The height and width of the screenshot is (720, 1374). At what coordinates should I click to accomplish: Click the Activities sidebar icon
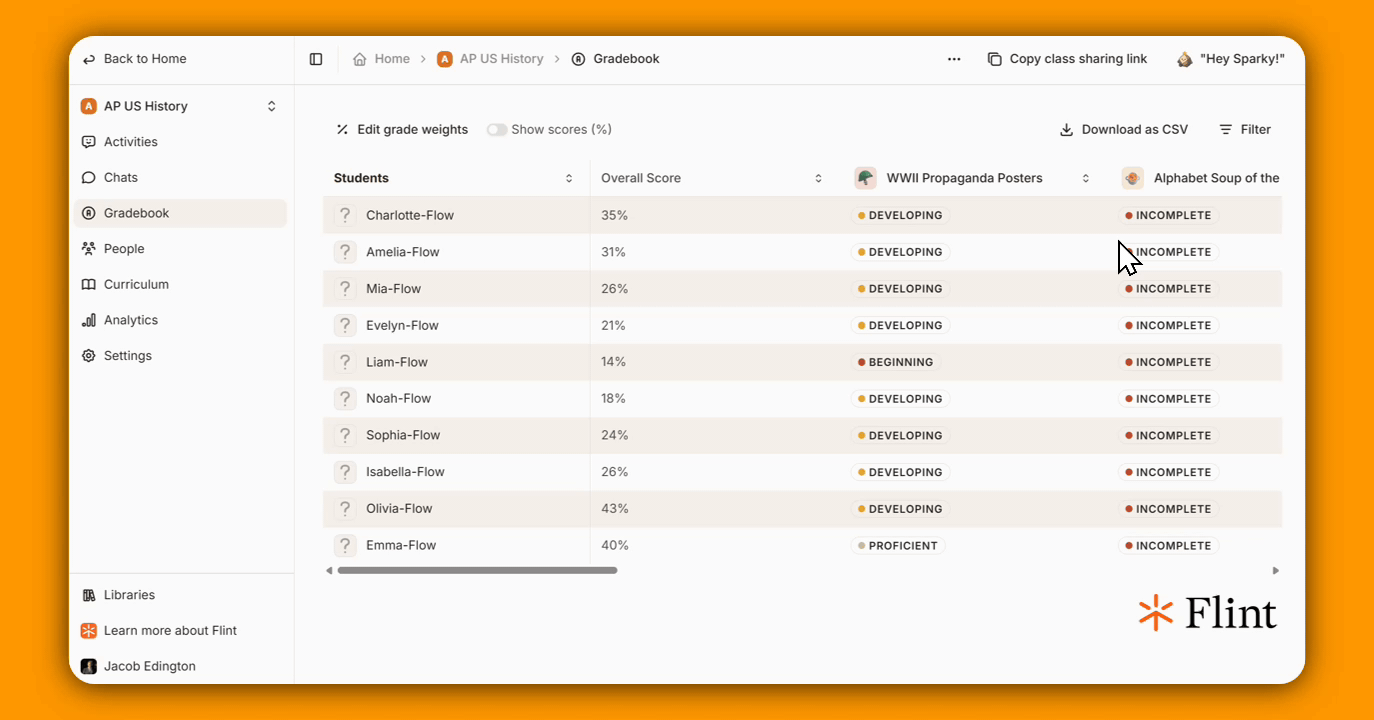click(89, 142)
